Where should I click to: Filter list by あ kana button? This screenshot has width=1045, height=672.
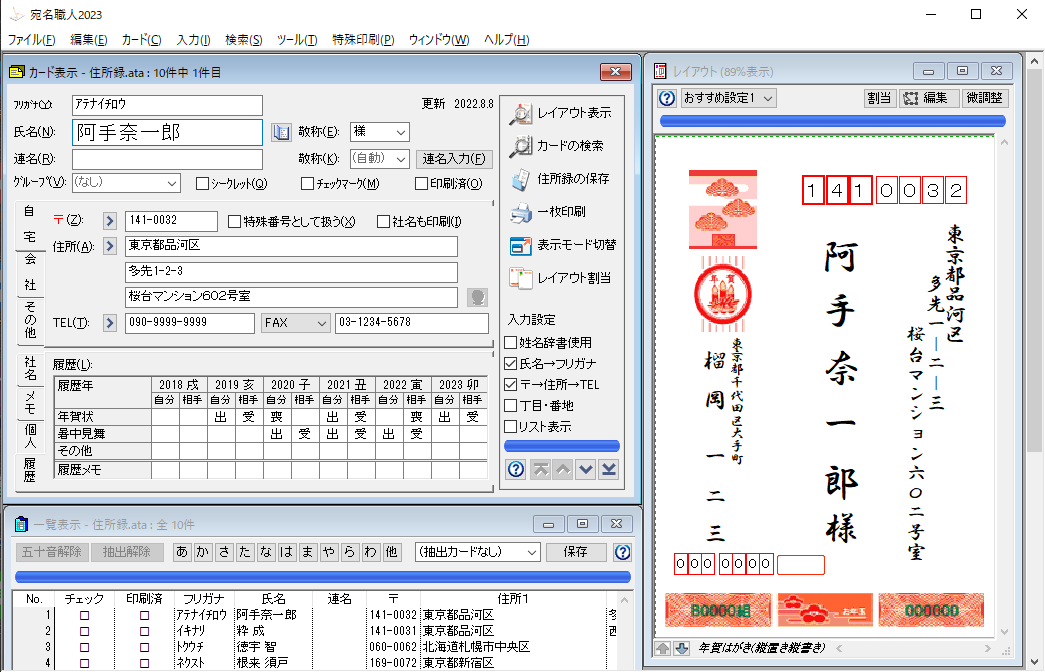[182, 552]
